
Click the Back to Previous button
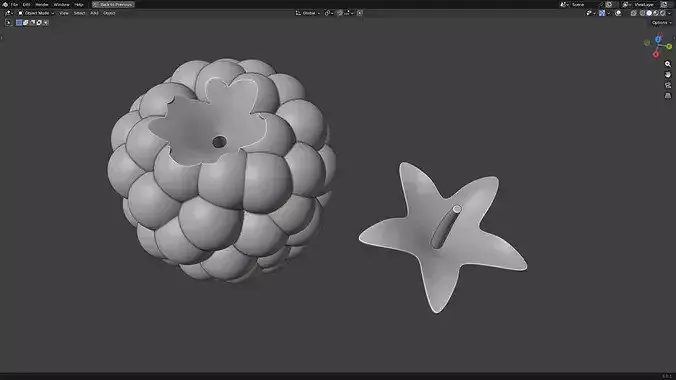[x=113, y=4]
